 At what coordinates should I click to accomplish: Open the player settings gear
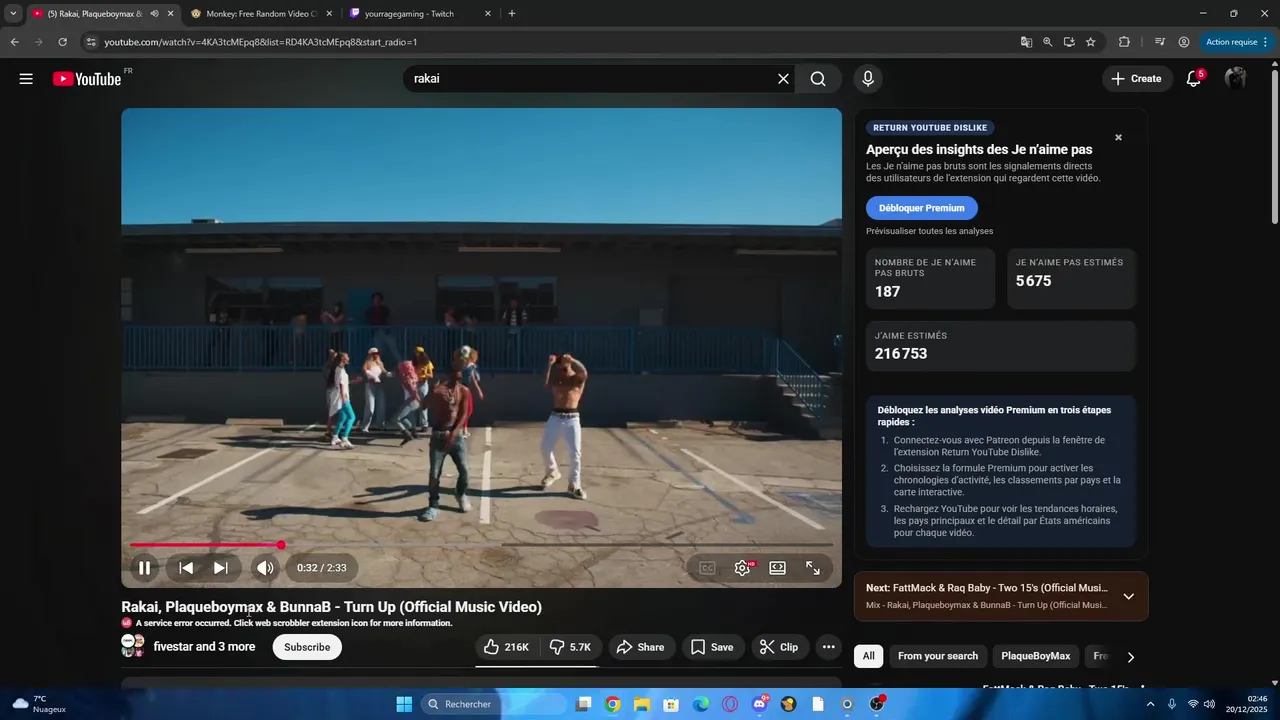[x=742, y=568]
